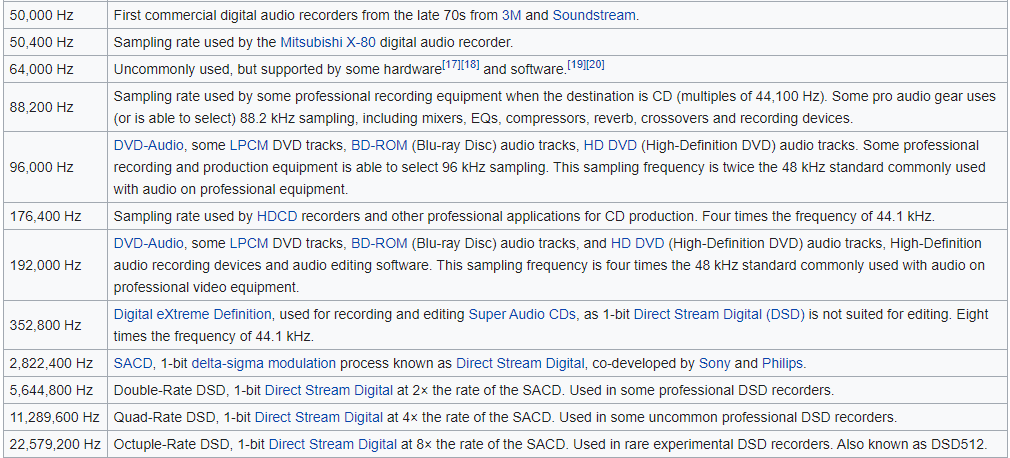Open LPCM link in 96,000 Hz row

(x=248, y=146)
